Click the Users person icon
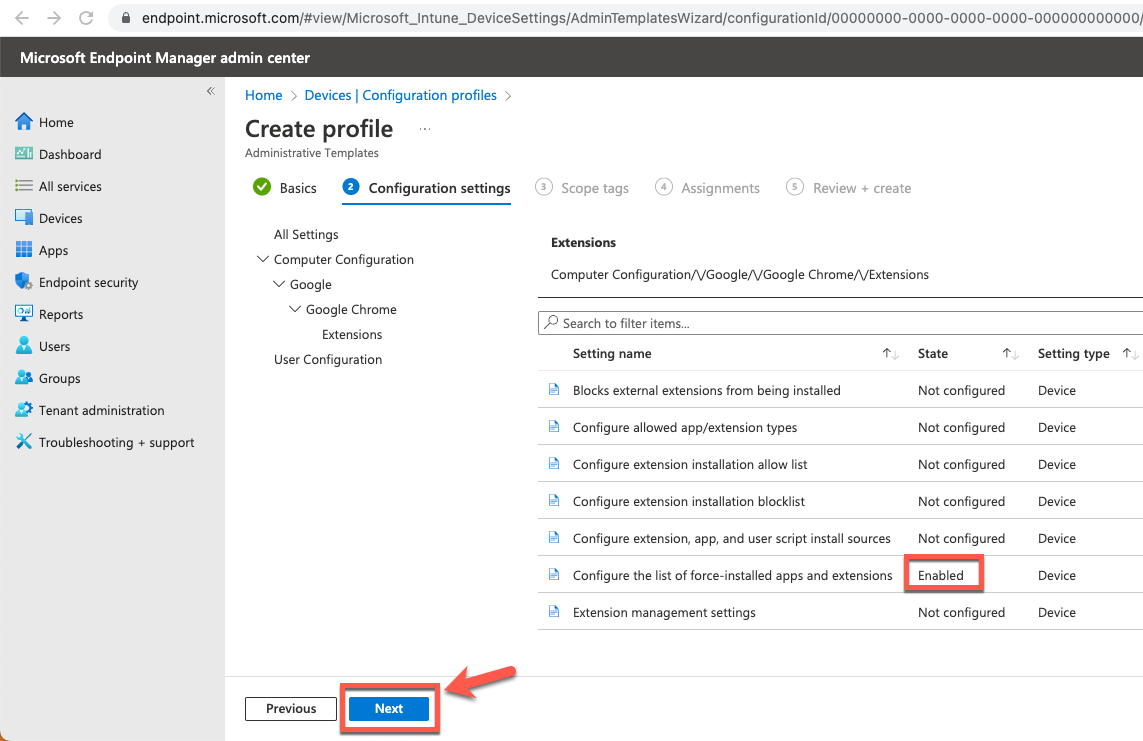 [x=24, y=345]
